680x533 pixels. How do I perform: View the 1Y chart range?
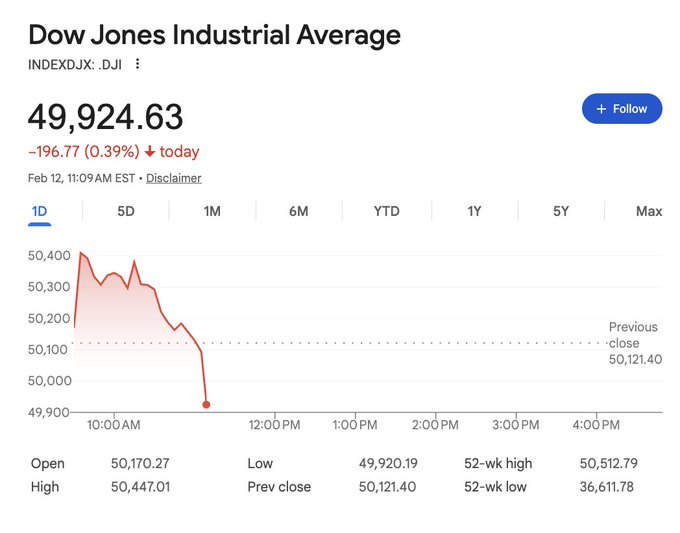(x=474, y=211)
